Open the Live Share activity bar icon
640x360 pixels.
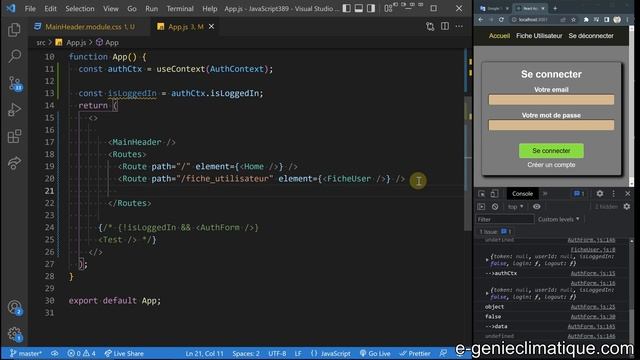[x=14, y=163]
